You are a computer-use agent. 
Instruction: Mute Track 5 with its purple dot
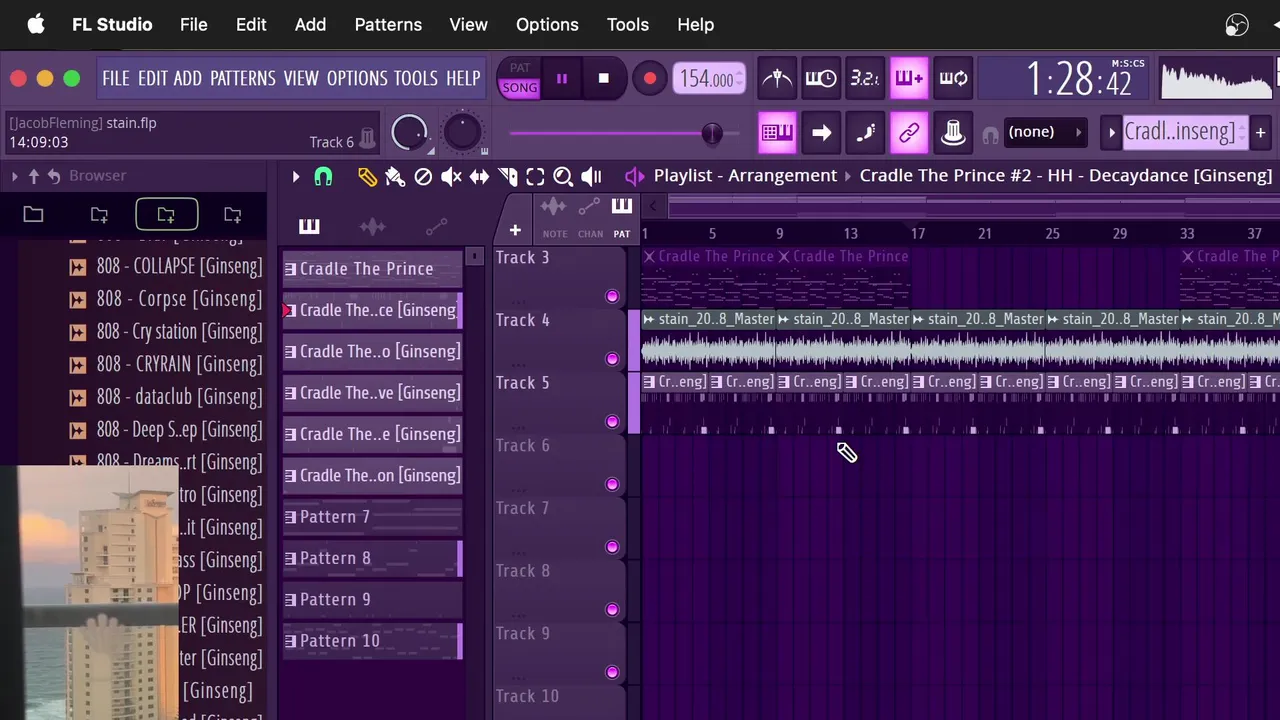point(612,421)
